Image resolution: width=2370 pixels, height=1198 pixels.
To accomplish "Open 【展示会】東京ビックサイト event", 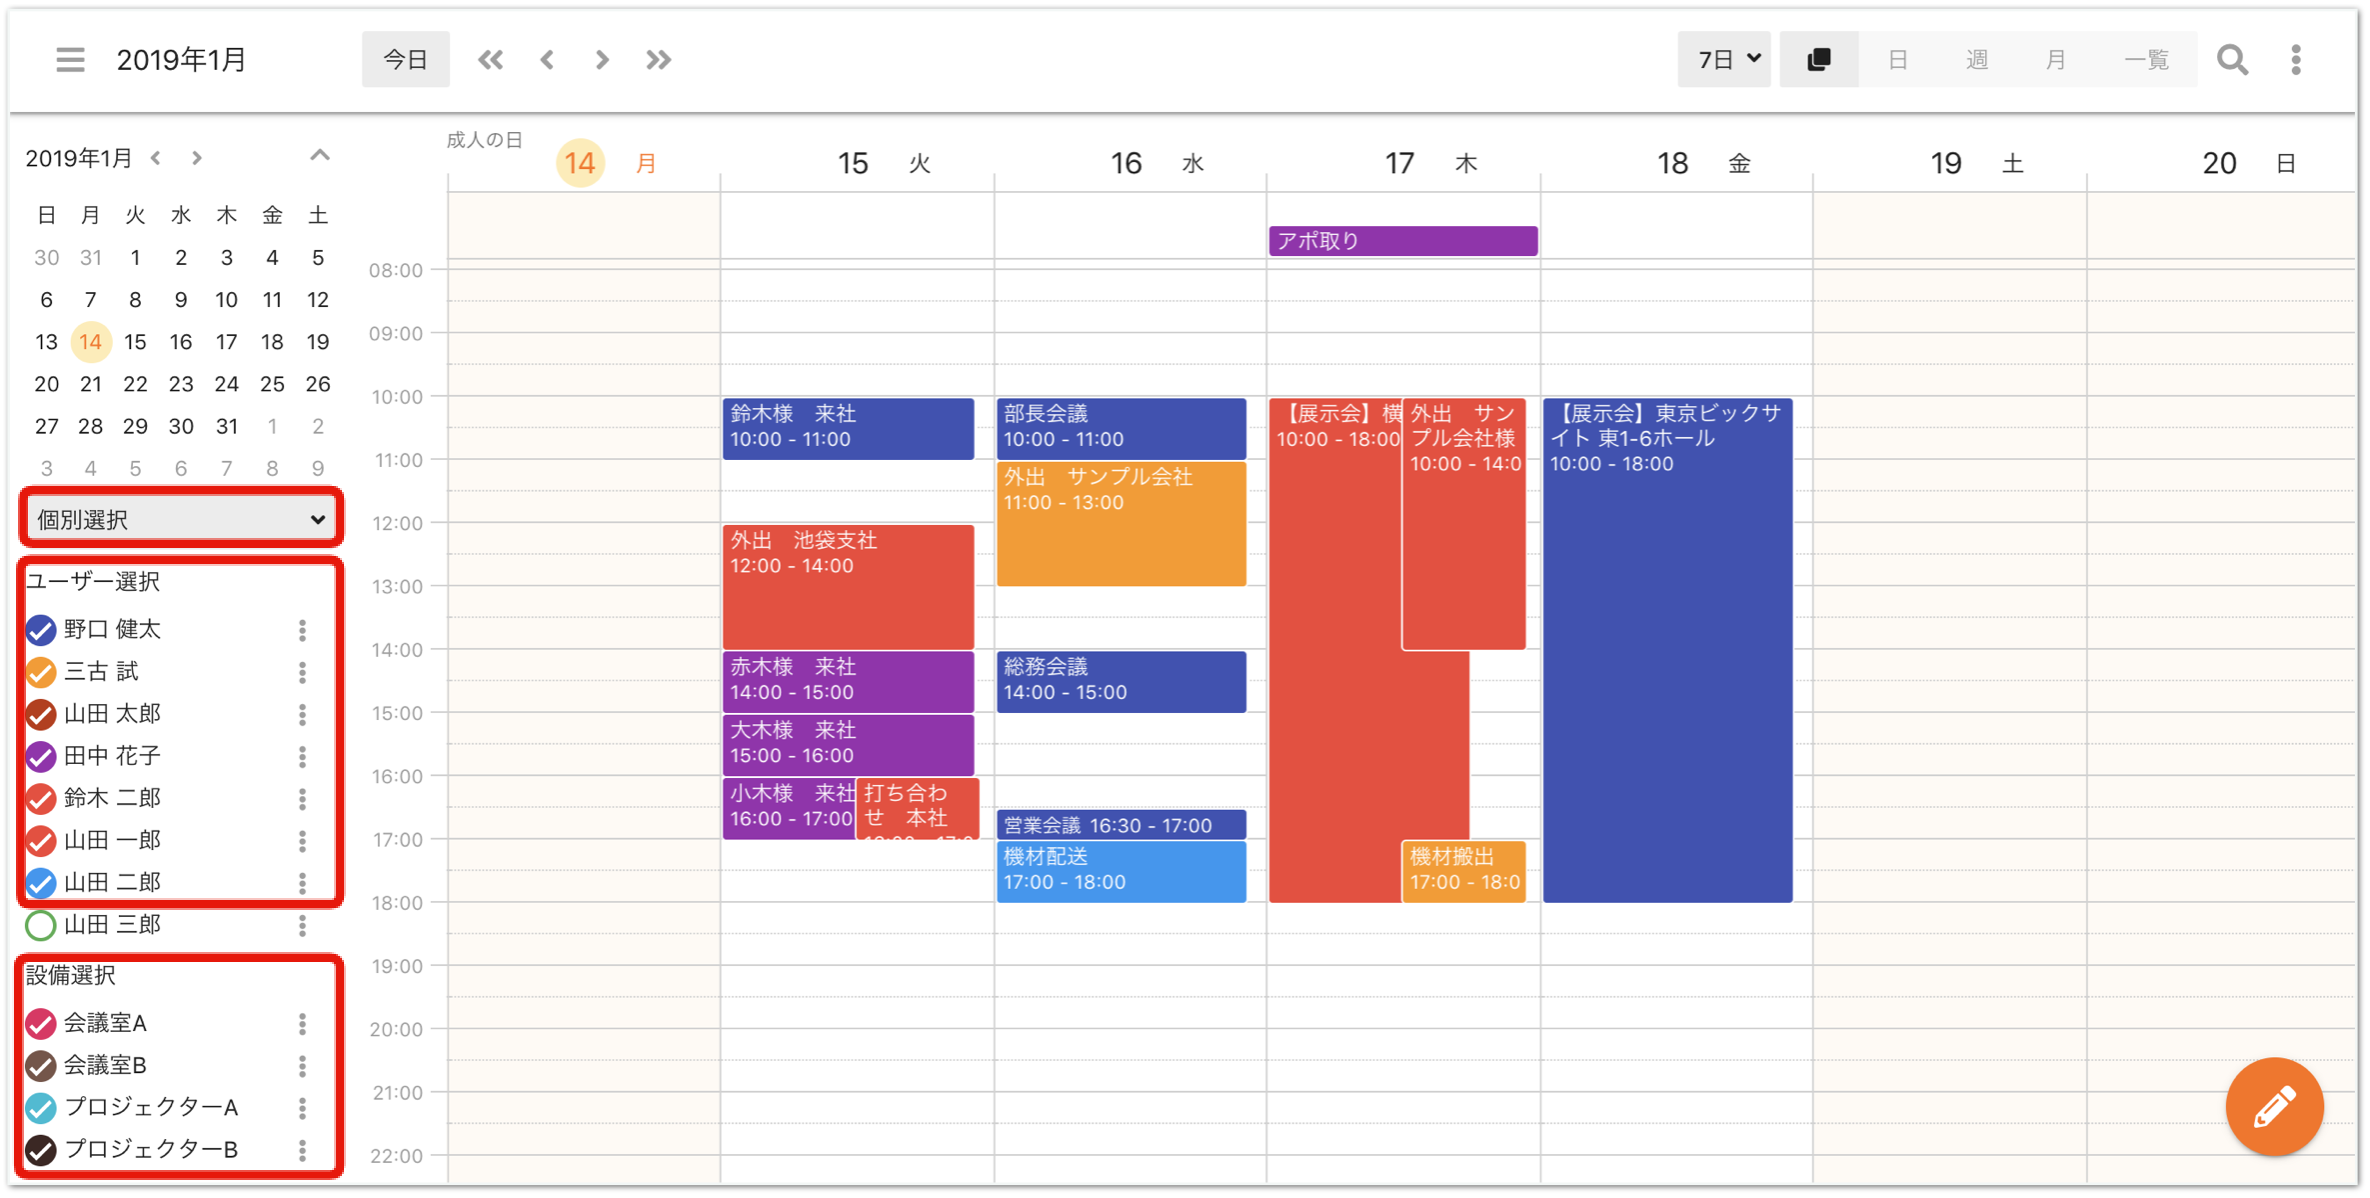I will [1667, 650].
